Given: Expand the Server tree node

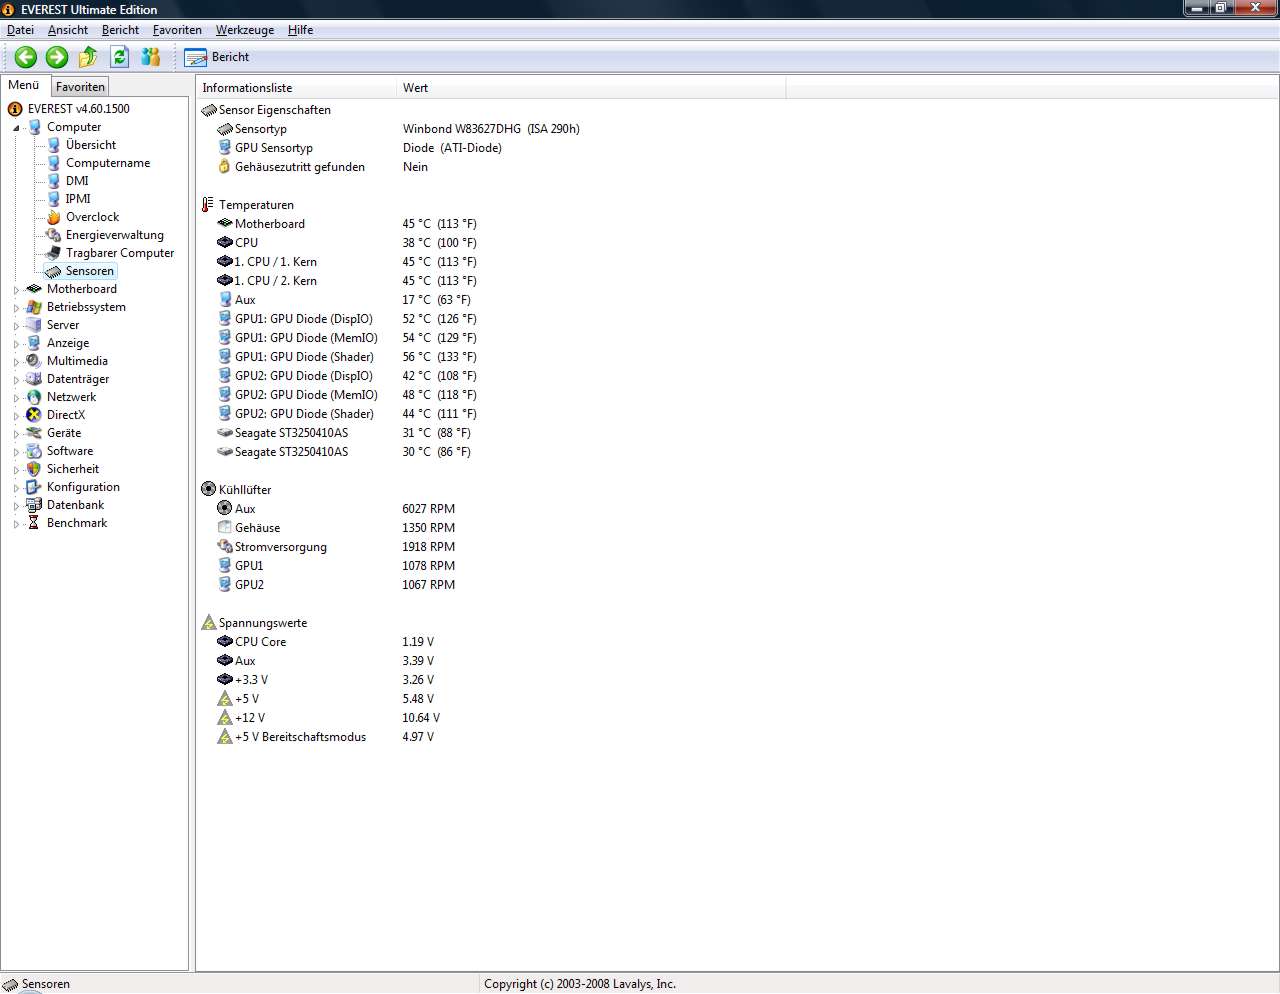Looking at the screenshot, I should coord(16,326).
